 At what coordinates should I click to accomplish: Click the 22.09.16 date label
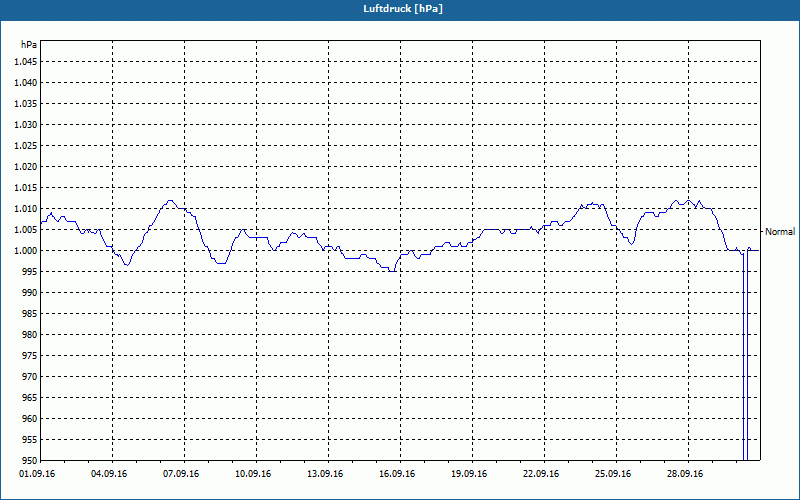point(541,474)
